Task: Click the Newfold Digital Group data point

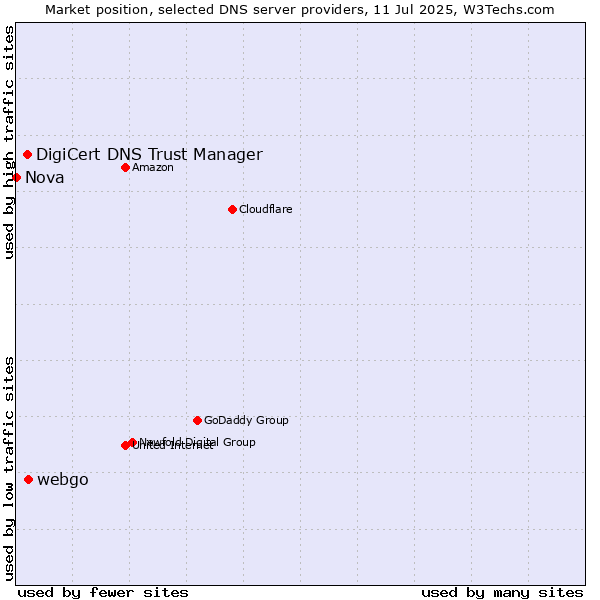Action: point(133,442)
